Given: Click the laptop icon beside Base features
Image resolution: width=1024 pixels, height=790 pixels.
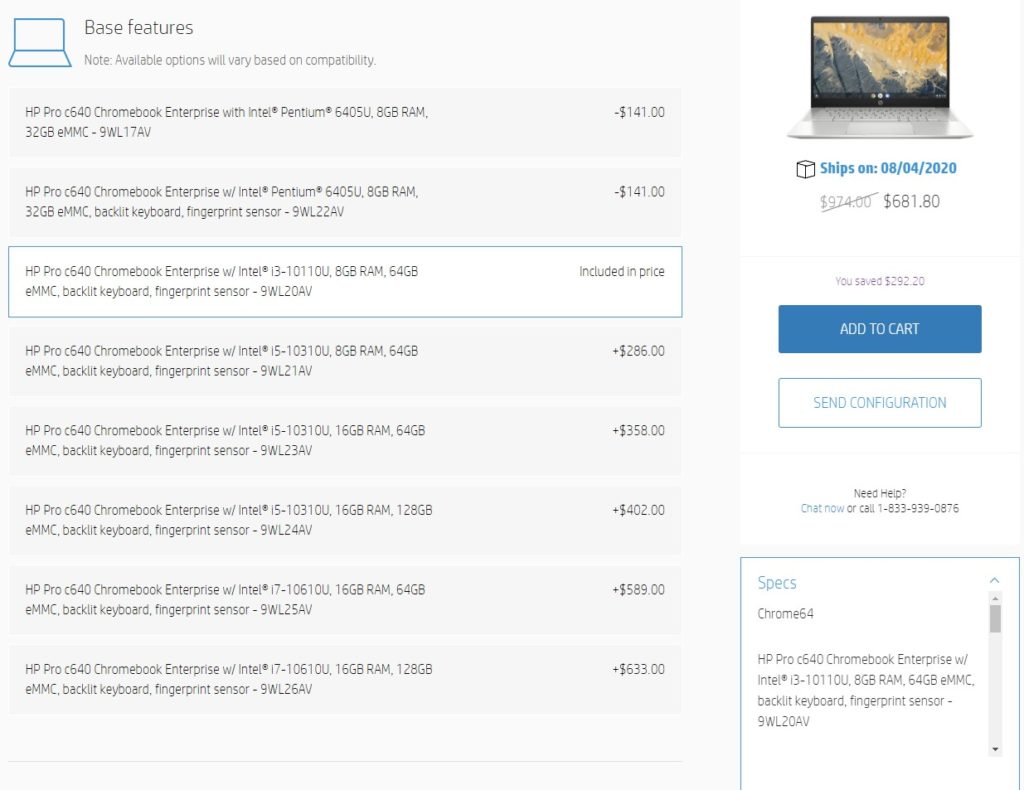Looking at the screenshot, I should (40, 42).
